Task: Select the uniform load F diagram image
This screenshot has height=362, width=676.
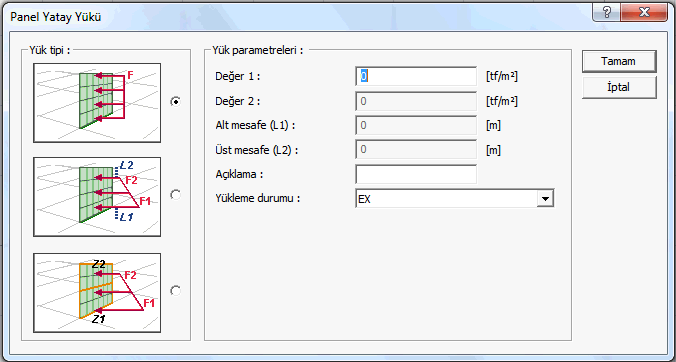Action: [97, 103]
